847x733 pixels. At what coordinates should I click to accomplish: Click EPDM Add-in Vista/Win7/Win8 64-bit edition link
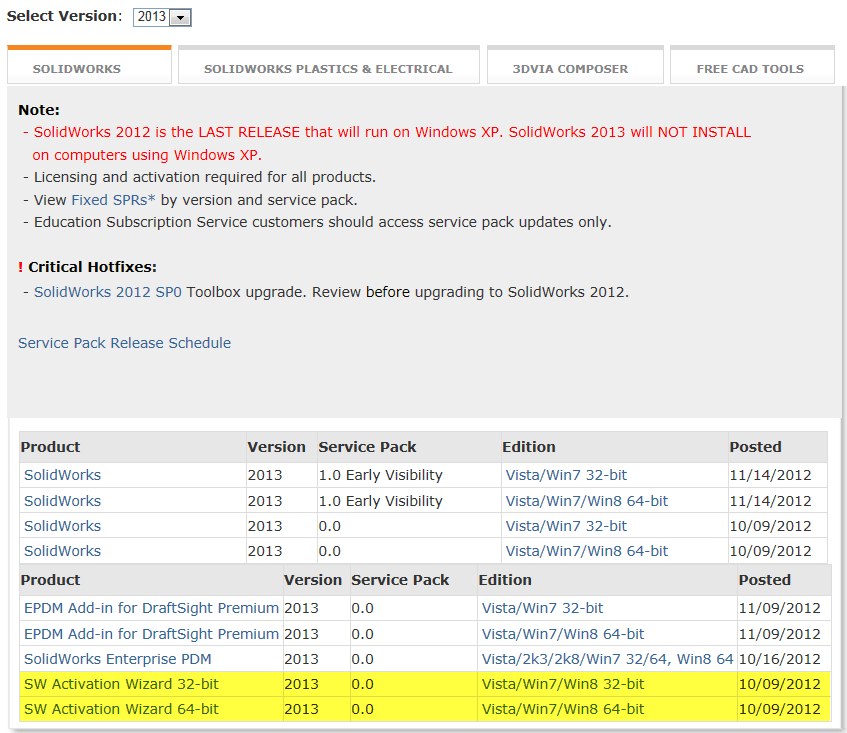(563, 634)
